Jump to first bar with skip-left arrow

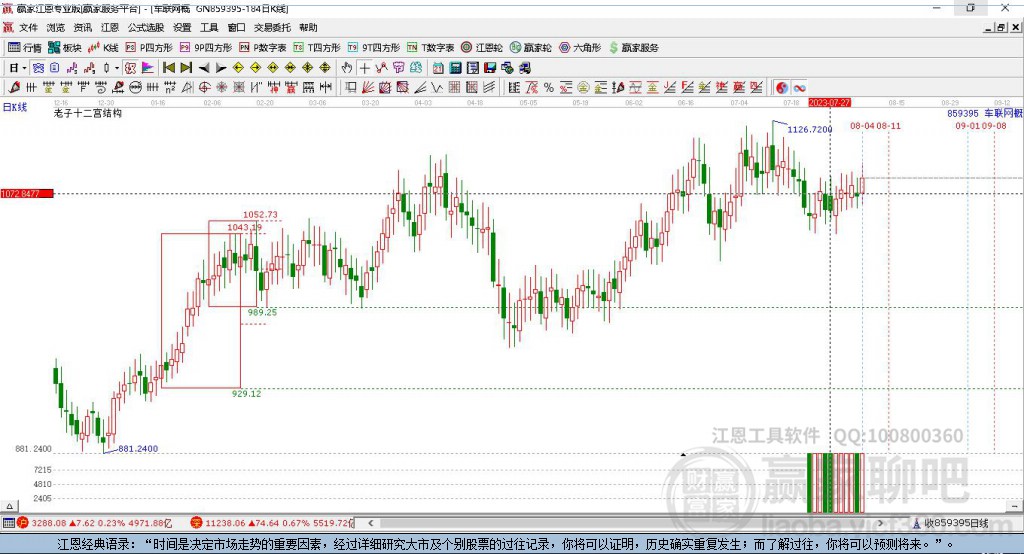(169, 68)
